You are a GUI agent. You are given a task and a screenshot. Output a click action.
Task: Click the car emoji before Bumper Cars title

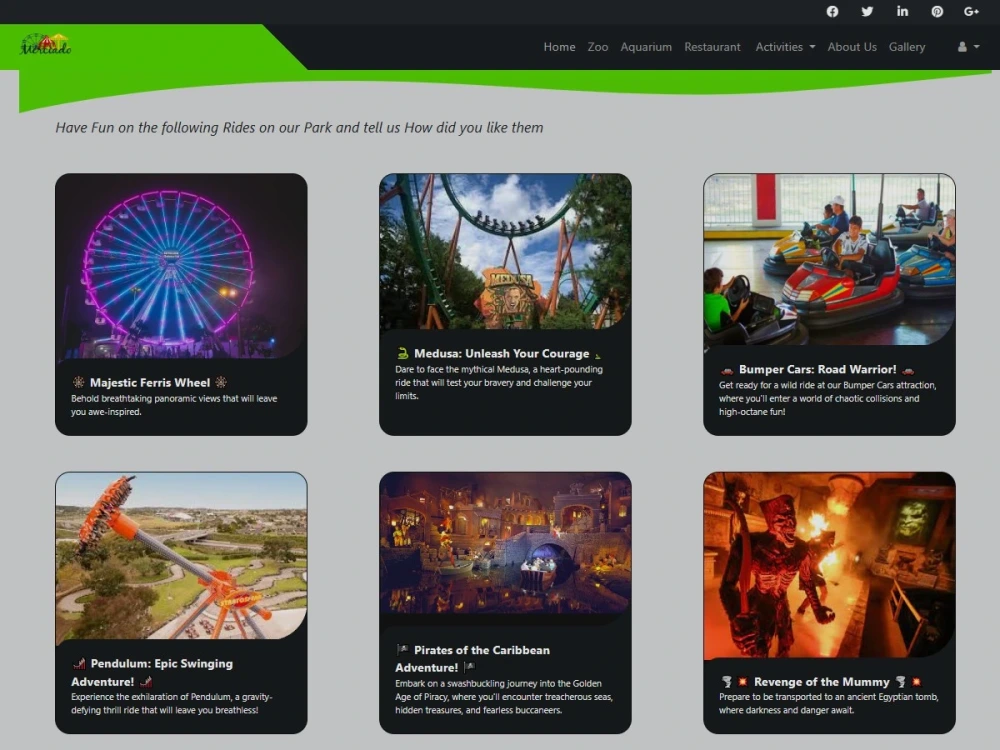click(726, 370)
